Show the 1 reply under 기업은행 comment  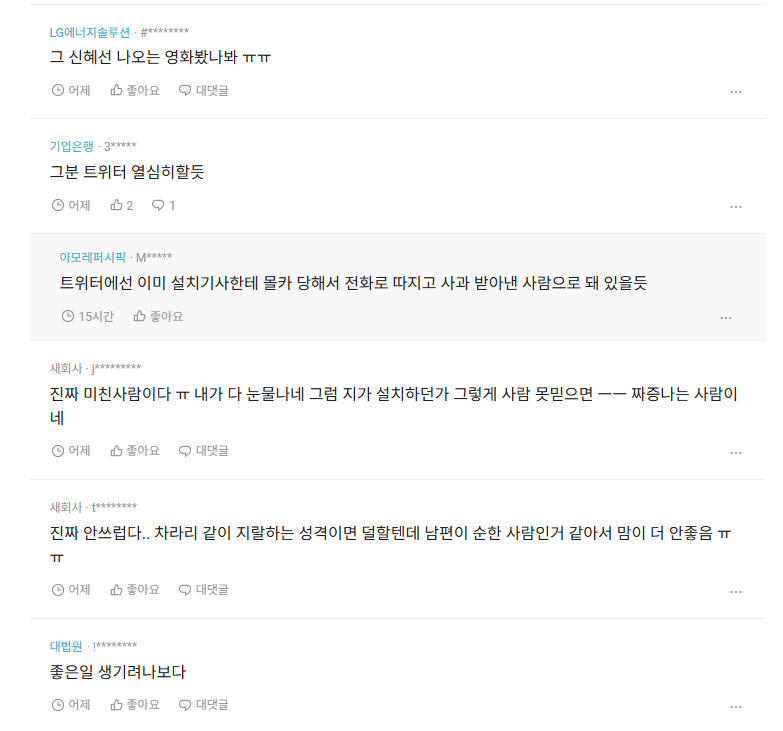click(163, 205)
